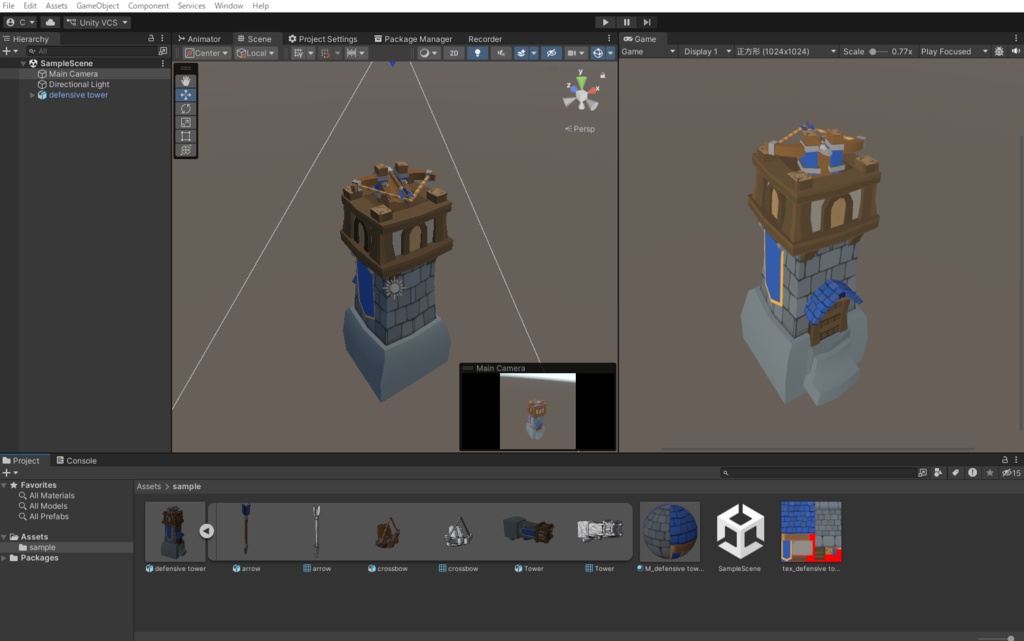
Task: Open the Unity VCS dropdown
Action: tap(97, 22)
